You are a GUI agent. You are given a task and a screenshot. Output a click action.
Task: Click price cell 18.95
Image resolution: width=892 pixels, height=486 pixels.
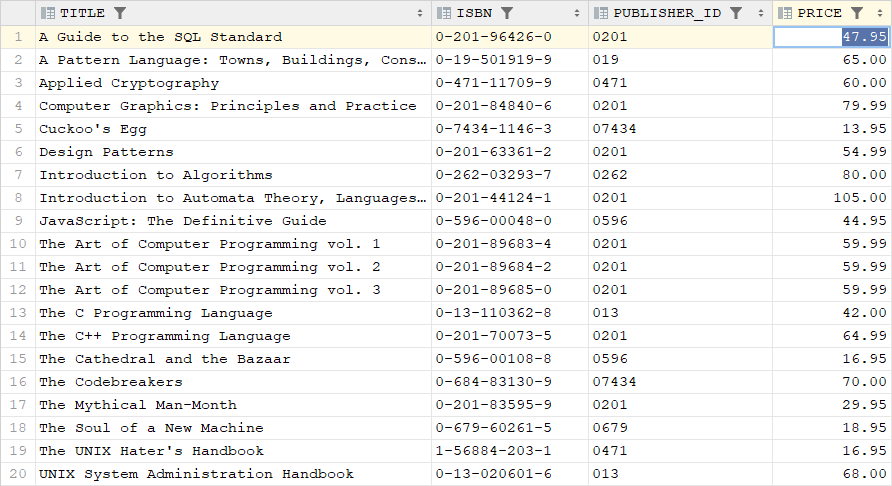832,428
